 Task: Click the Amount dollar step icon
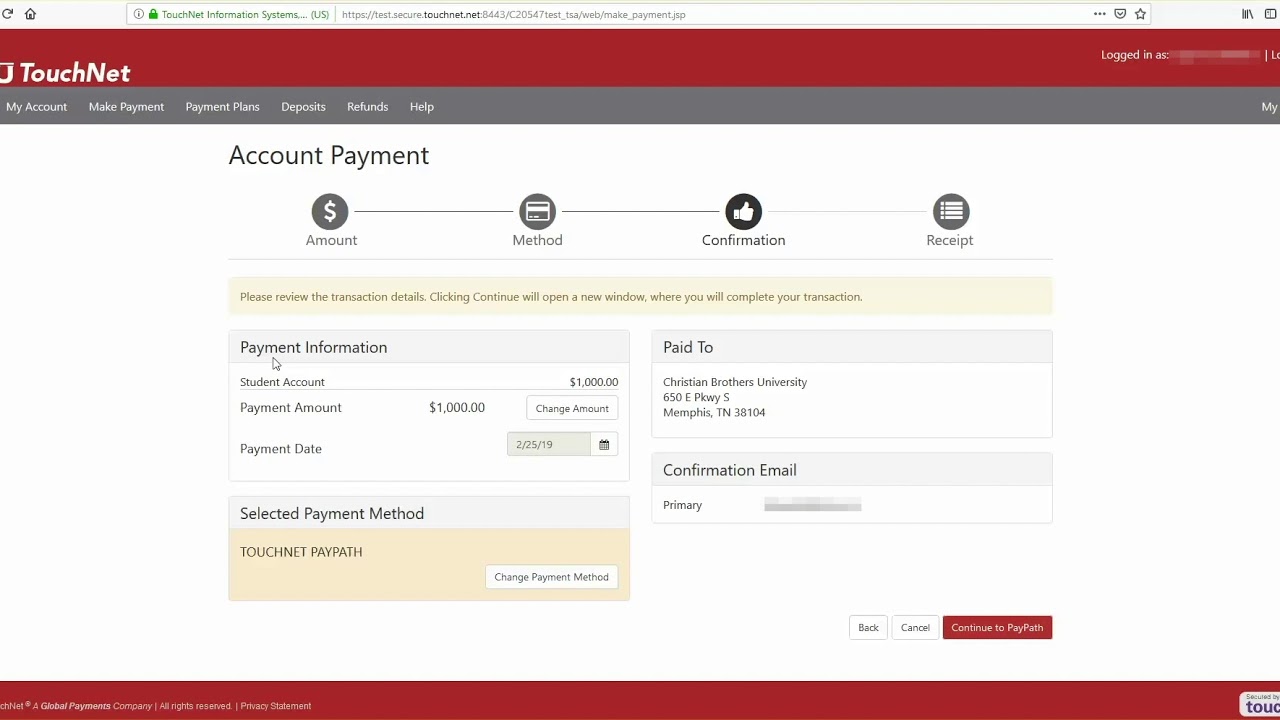[x=330, y=211]
